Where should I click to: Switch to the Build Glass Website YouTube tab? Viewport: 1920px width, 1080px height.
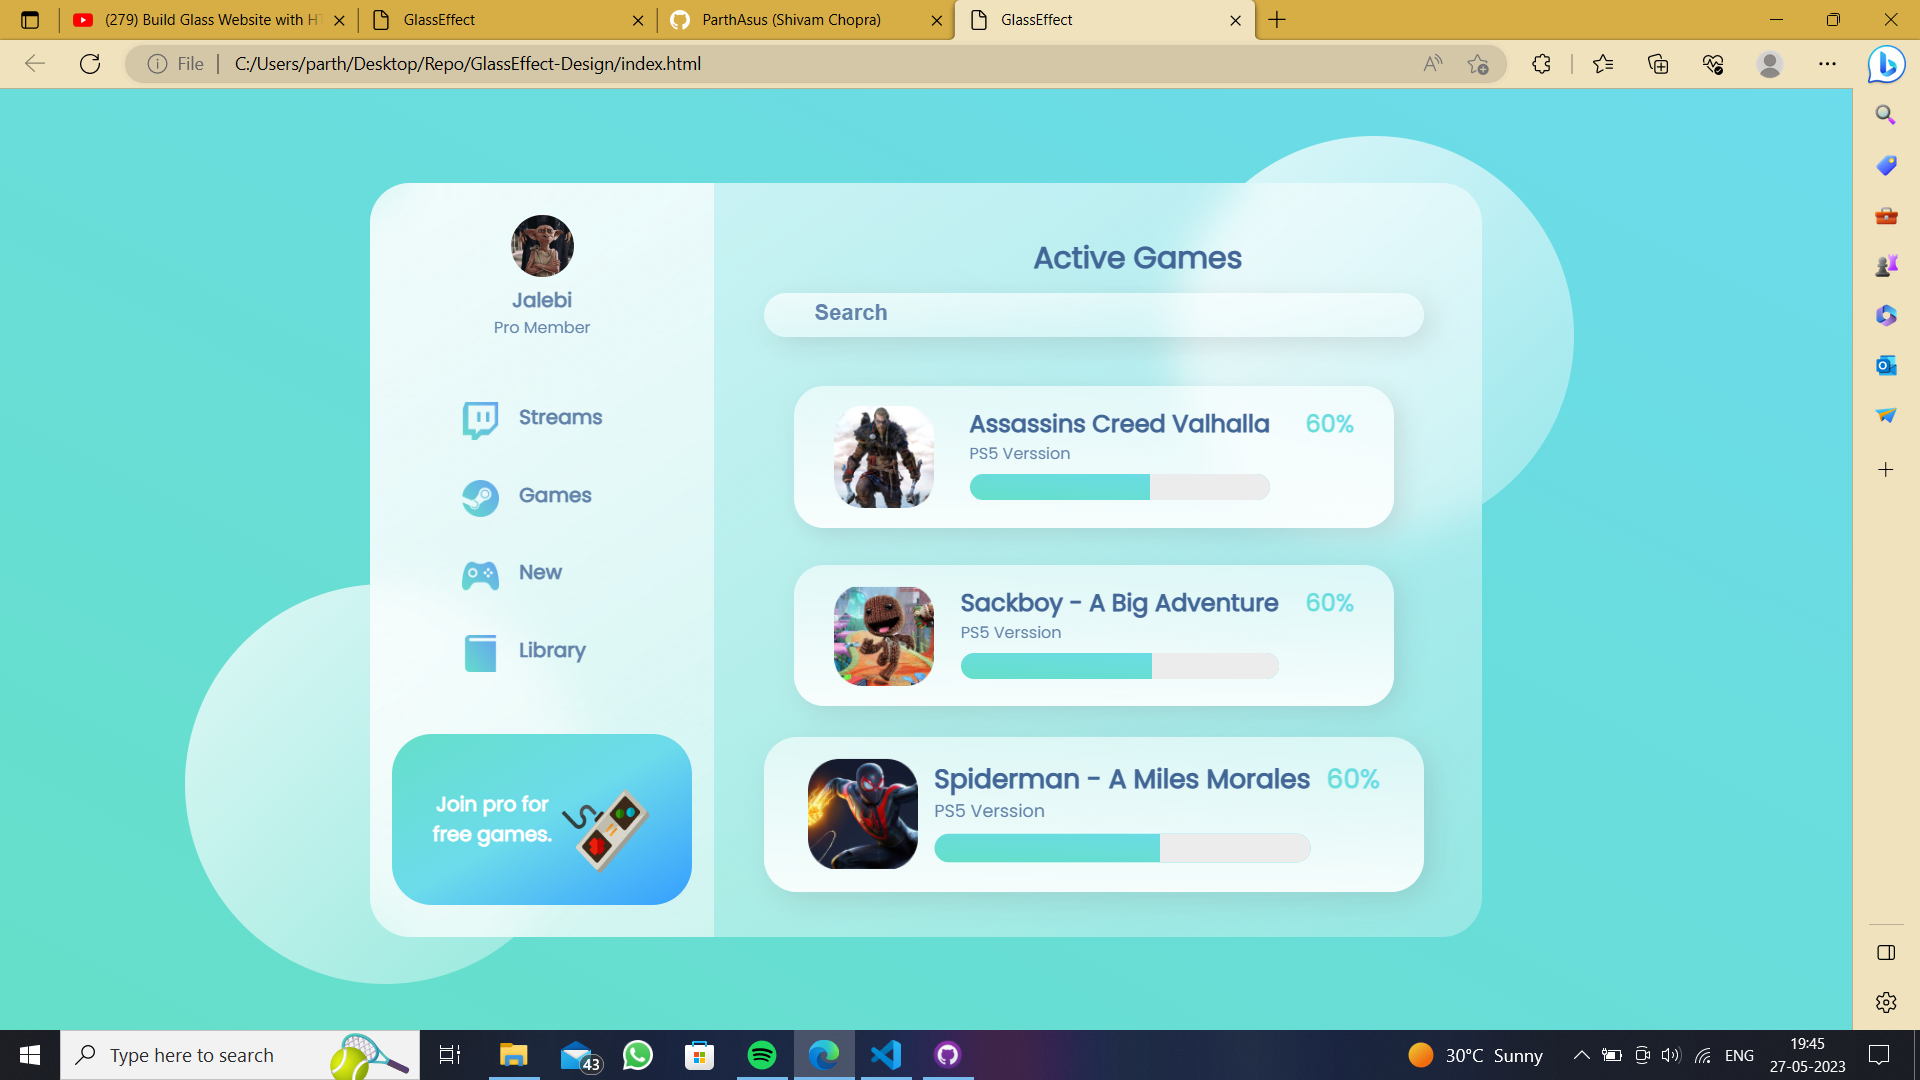coord(200,19)
